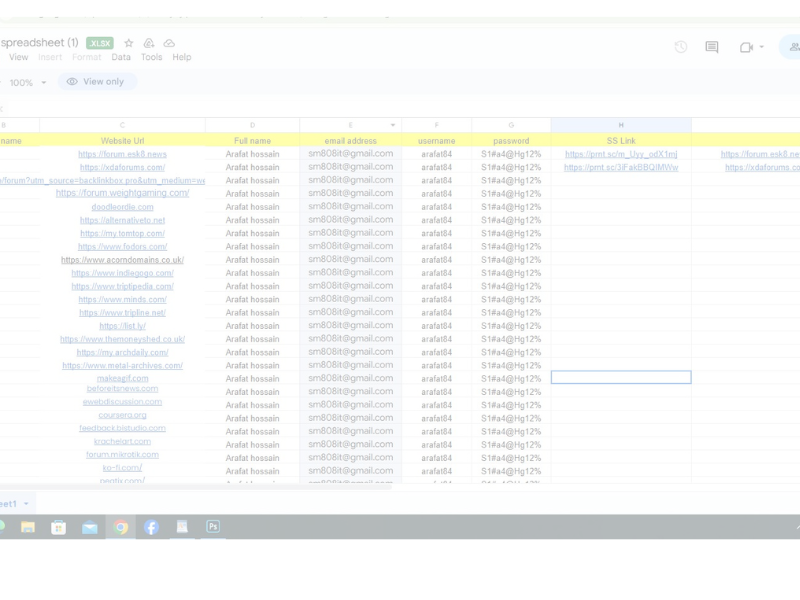The width and height of the screenshot is (800, 600).
Task: Select the column H header
Action: 621,126
